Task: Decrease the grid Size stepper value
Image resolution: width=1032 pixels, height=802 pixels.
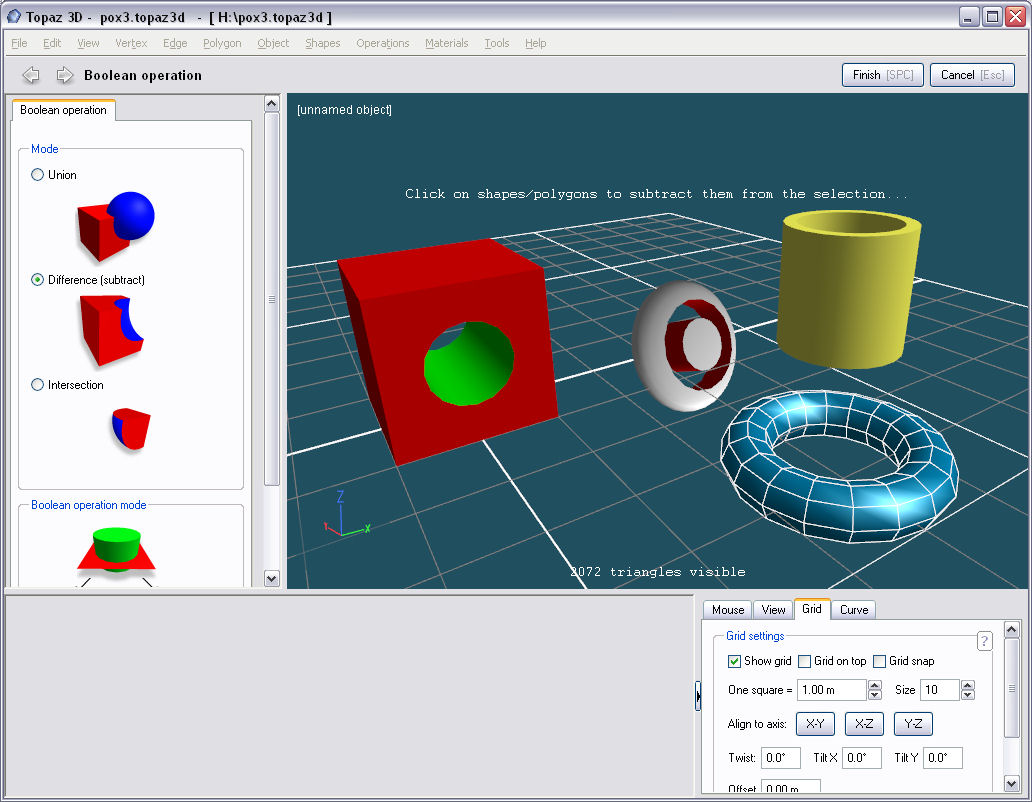Action: (x=967, y=695)
